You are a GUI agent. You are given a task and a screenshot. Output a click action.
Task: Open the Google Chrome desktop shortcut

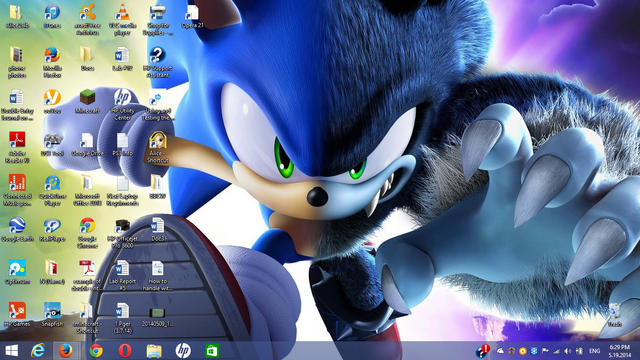[87, 233]
